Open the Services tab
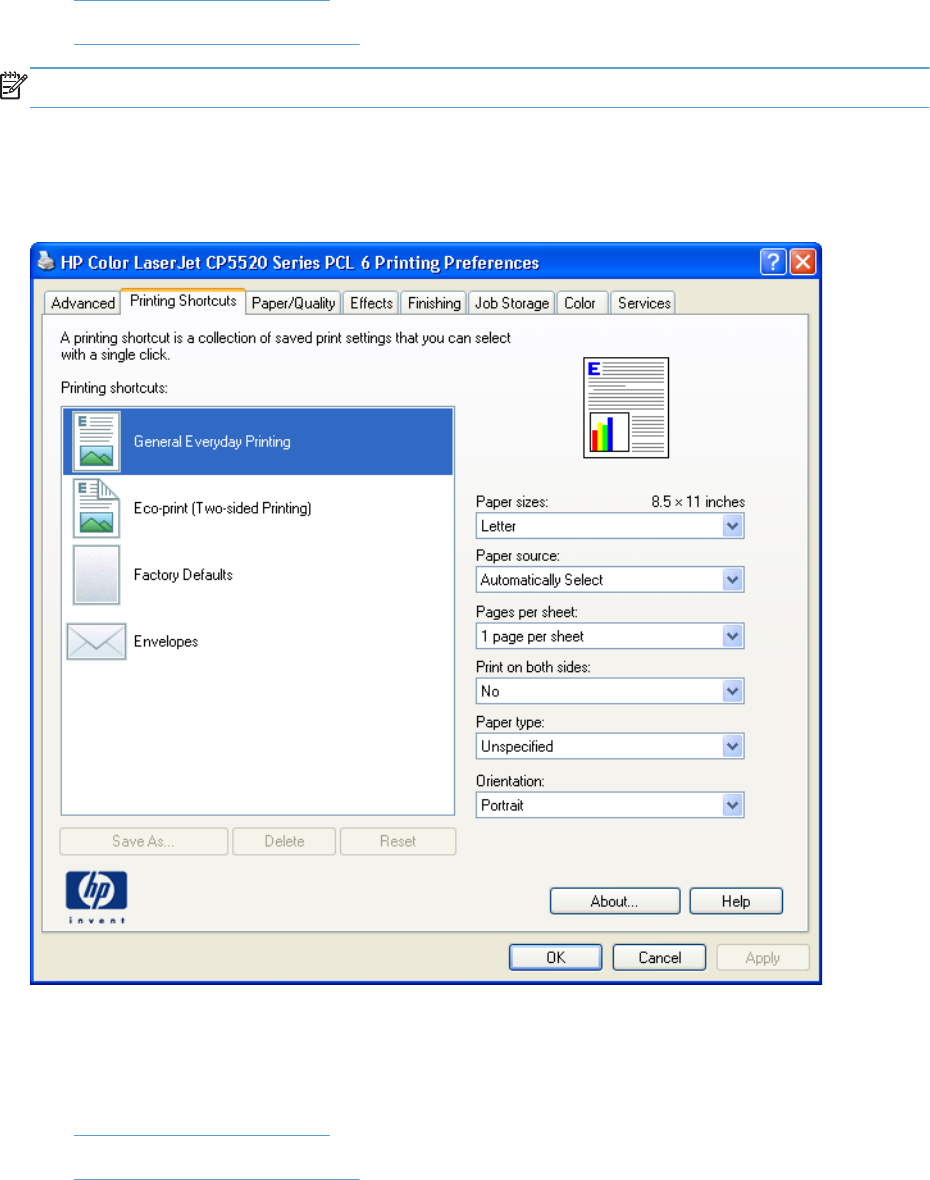The height and width of the screenshot is (1180, 930). [644, 303]
